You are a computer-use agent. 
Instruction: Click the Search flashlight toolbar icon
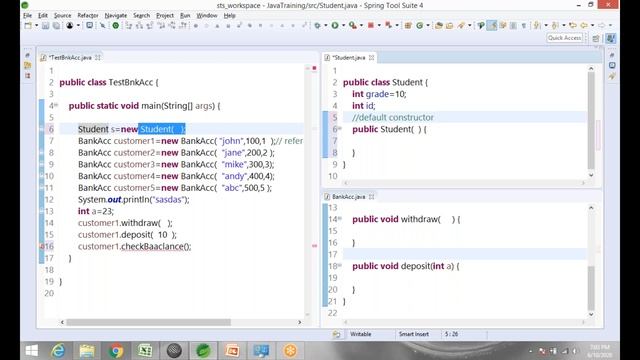click(x=461, y=25)
